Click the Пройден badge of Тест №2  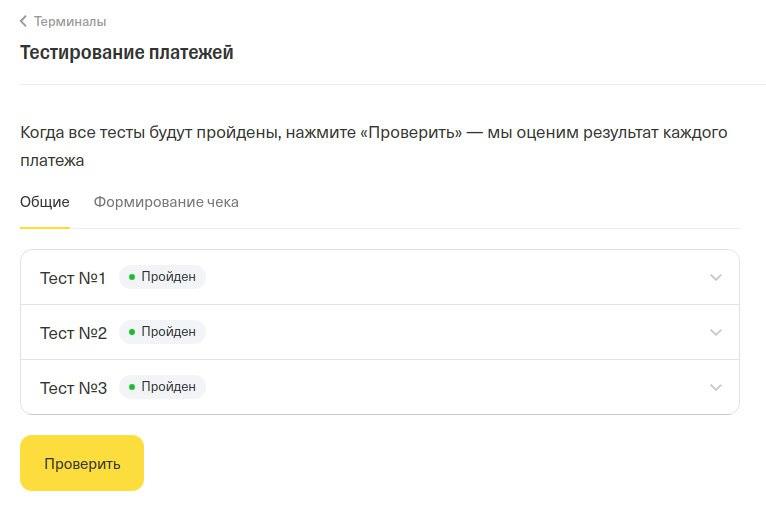[163, 332]
